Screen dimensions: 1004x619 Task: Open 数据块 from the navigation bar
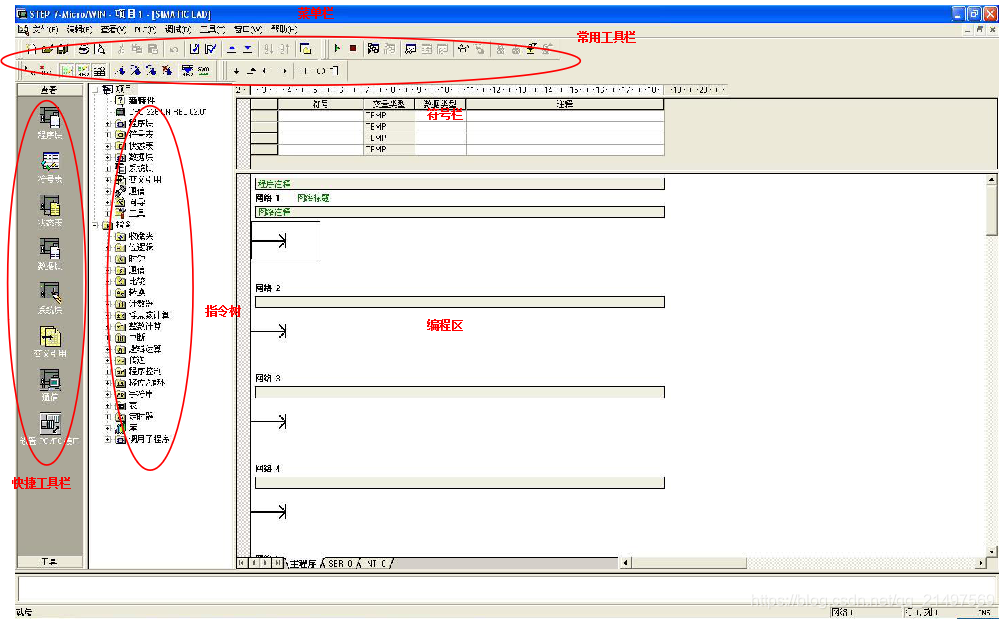click(x=50, y=254)
